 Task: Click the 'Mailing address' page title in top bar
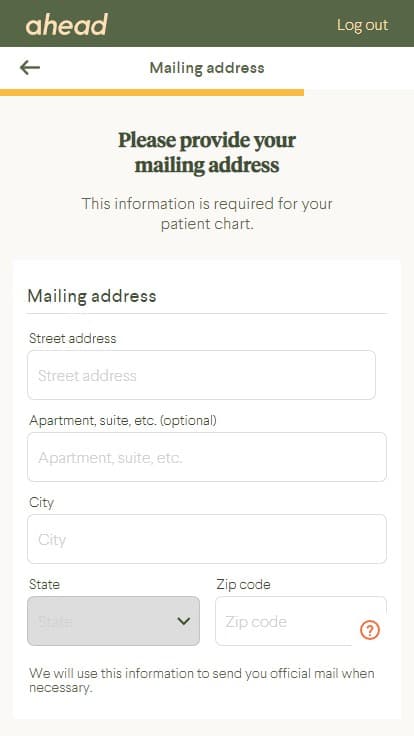pyautogui.click(x=207, y=68)
